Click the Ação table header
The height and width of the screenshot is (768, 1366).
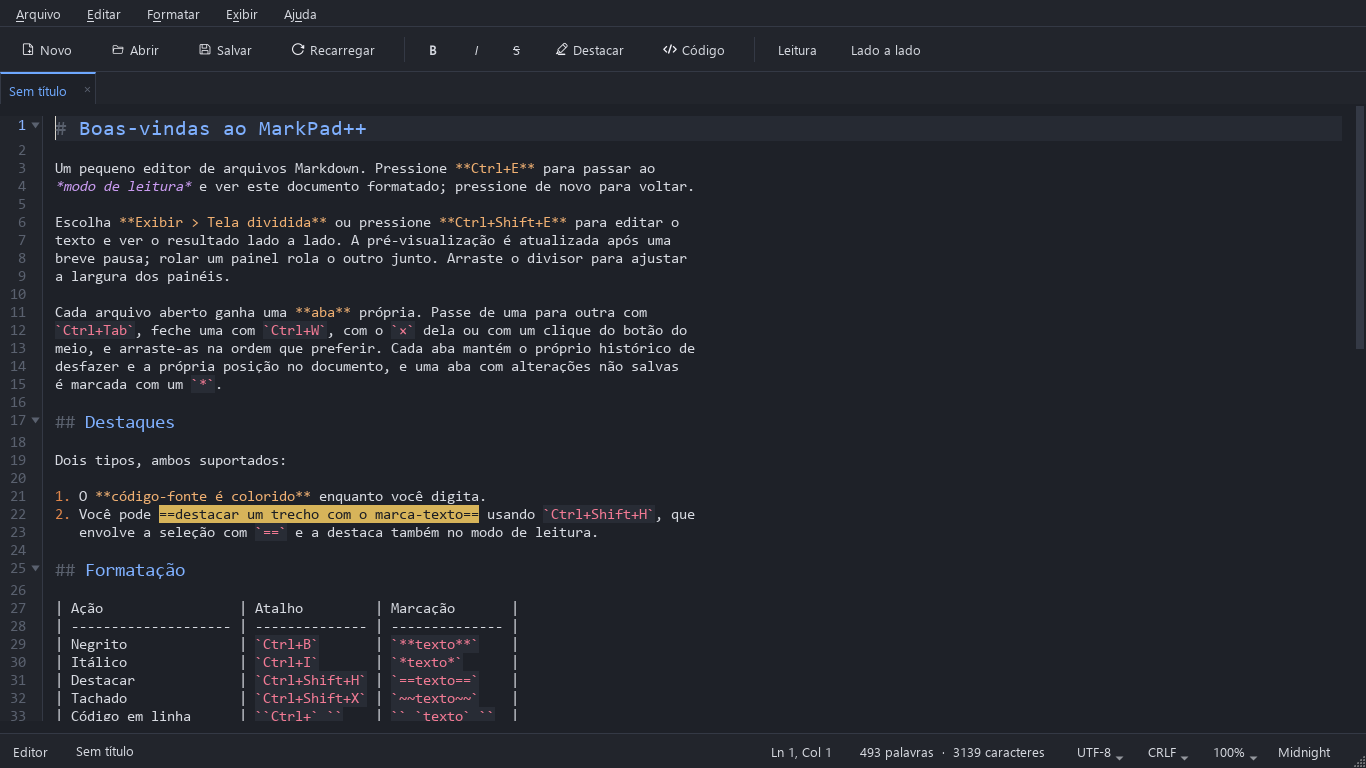coord(87,608)
